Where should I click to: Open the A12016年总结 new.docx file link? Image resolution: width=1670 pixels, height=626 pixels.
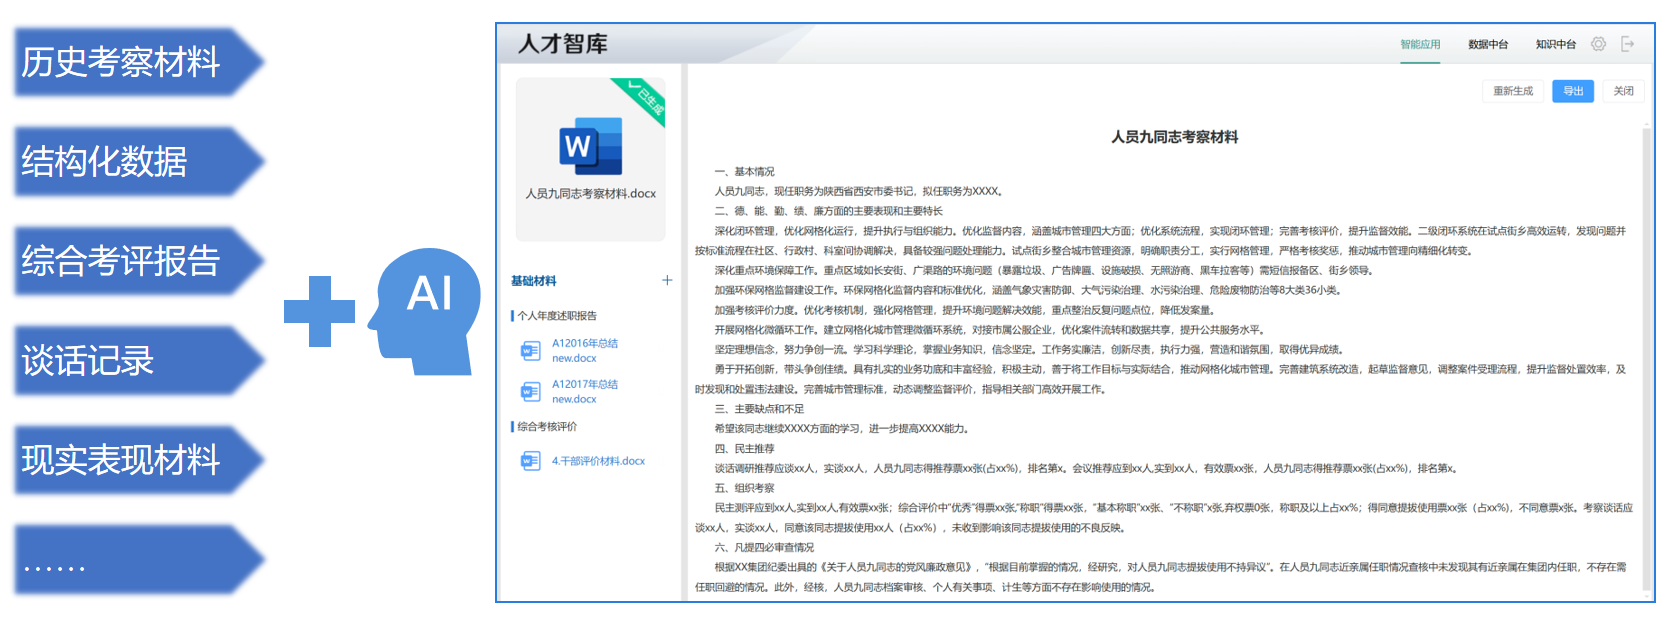pyautogui.click(x=585, y=351)
